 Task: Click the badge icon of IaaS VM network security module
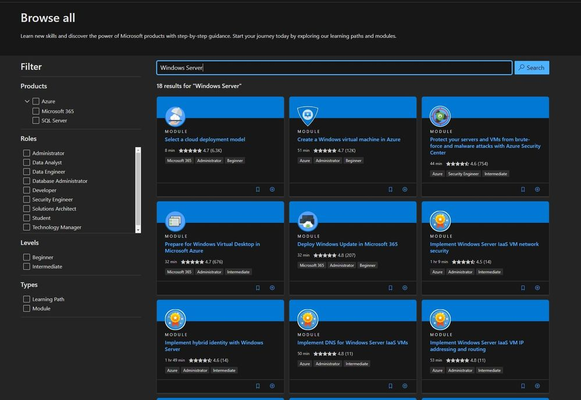tap(440, 221)
